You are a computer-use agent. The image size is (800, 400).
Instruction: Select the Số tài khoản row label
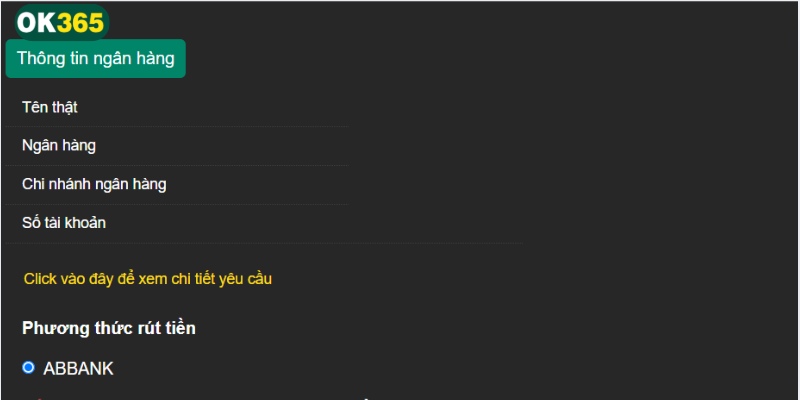(x=64, y=223)
